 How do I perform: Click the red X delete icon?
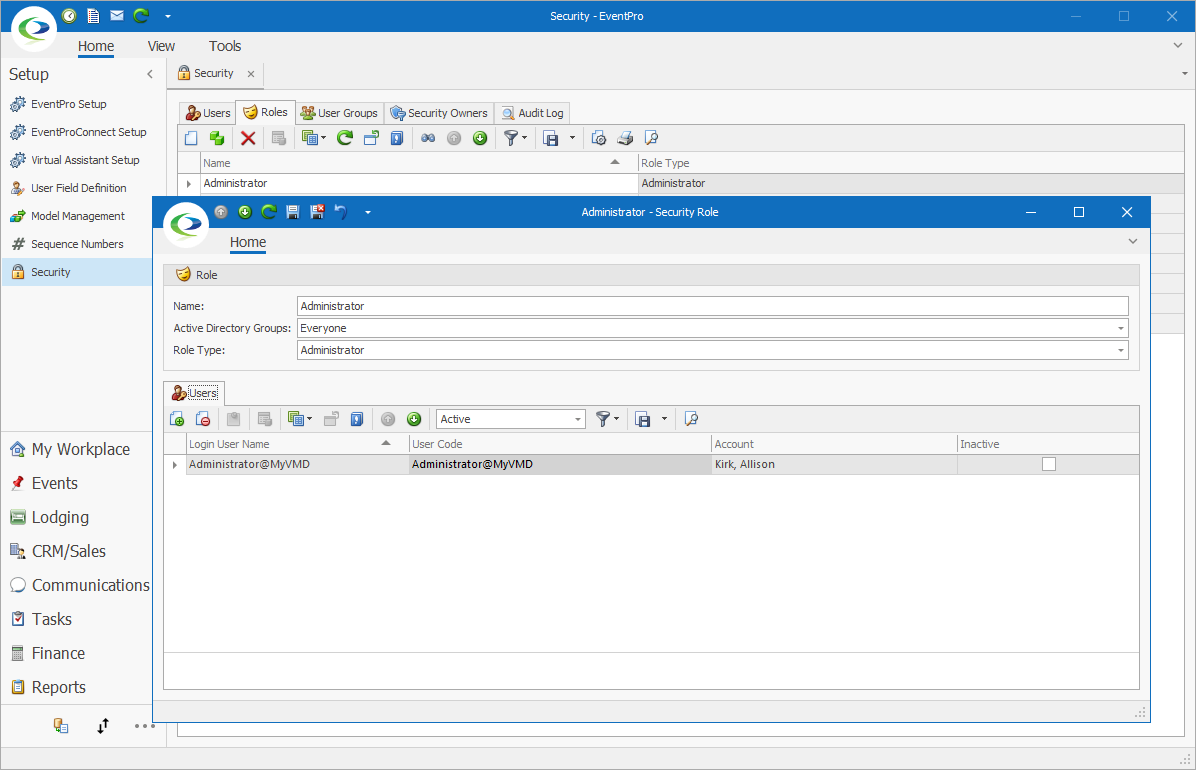tap(248, 138)
